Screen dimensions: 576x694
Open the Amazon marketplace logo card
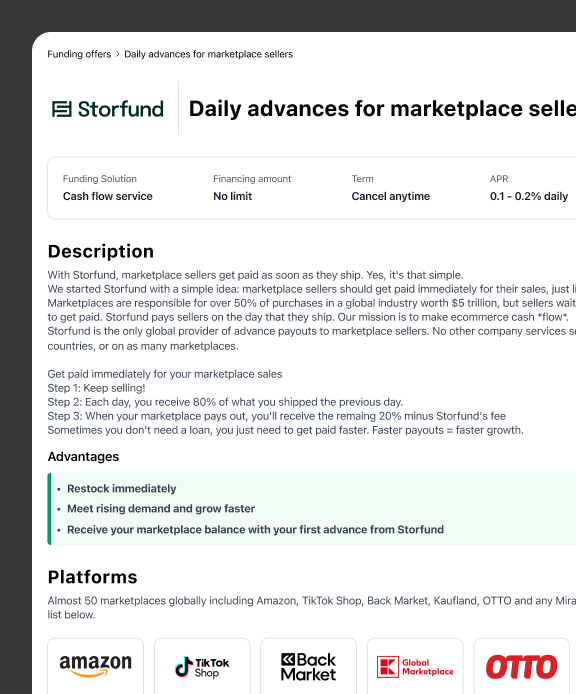pos(96,666)
